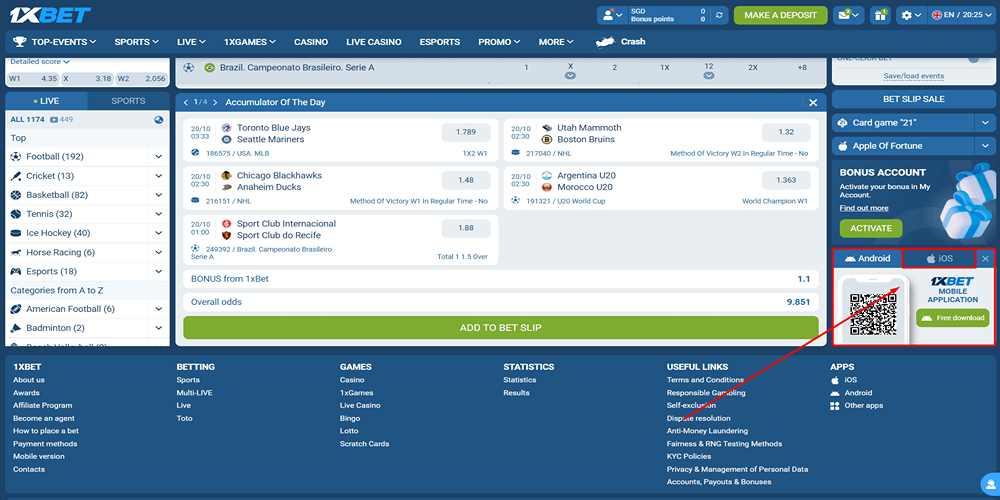
Task: Expand the Ice Hockey category
Action: coord(158,233)
